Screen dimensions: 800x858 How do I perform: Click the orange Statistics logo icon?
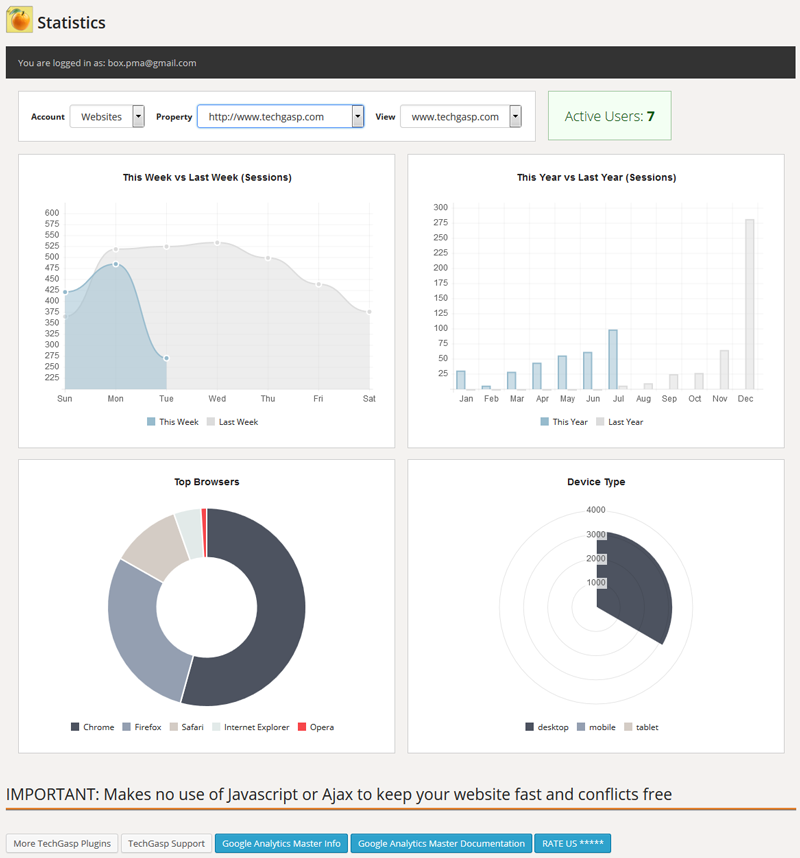(19, 20)
